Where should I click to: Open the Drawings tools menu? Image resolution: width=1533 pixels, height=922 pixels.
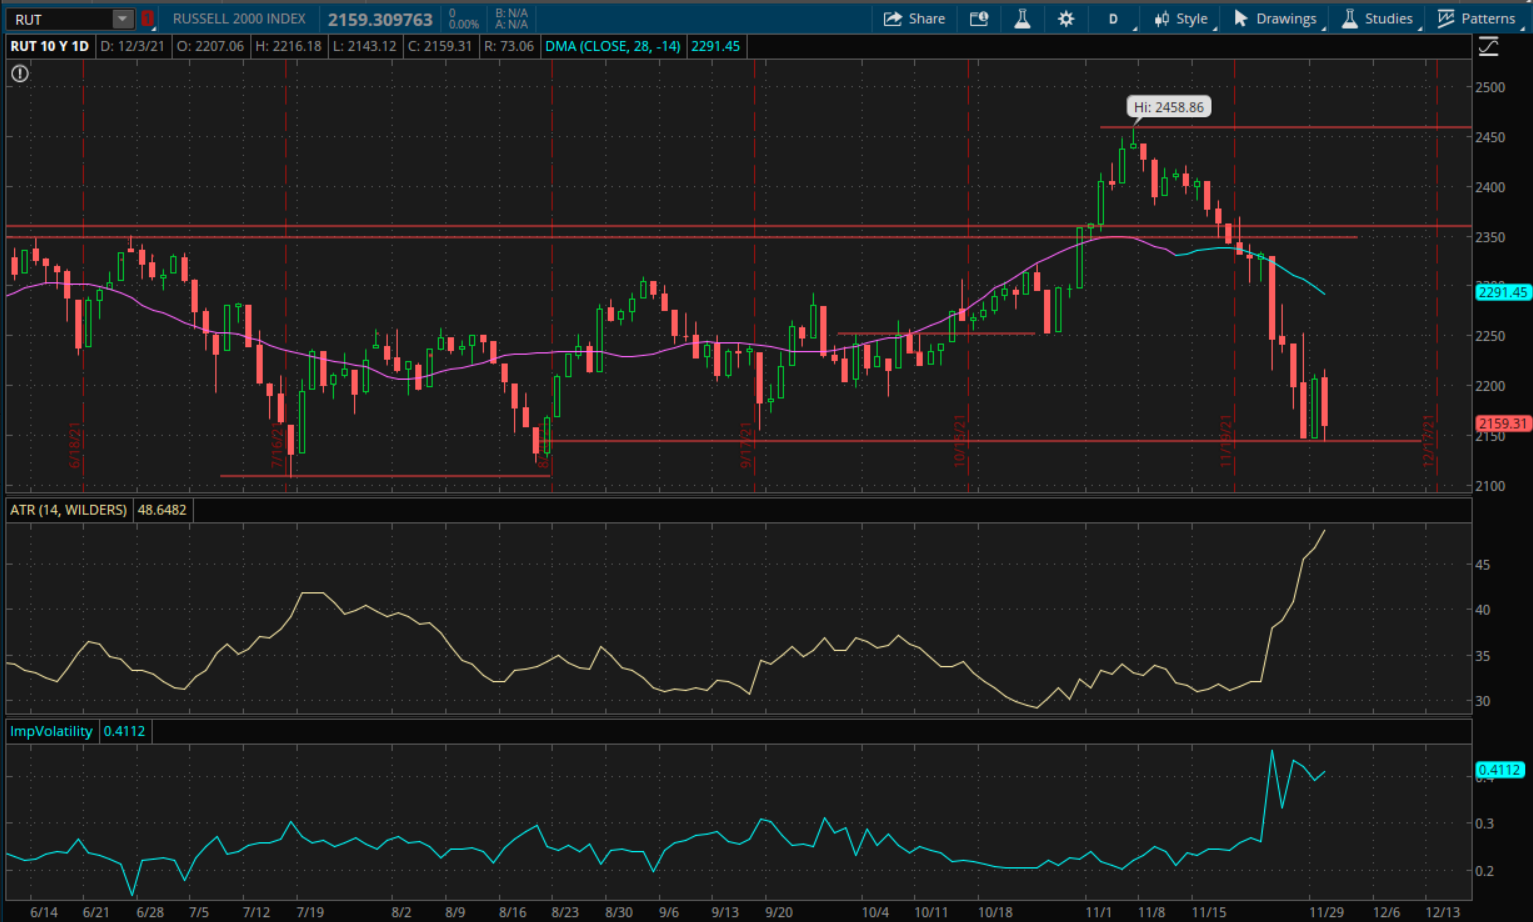1275,18
